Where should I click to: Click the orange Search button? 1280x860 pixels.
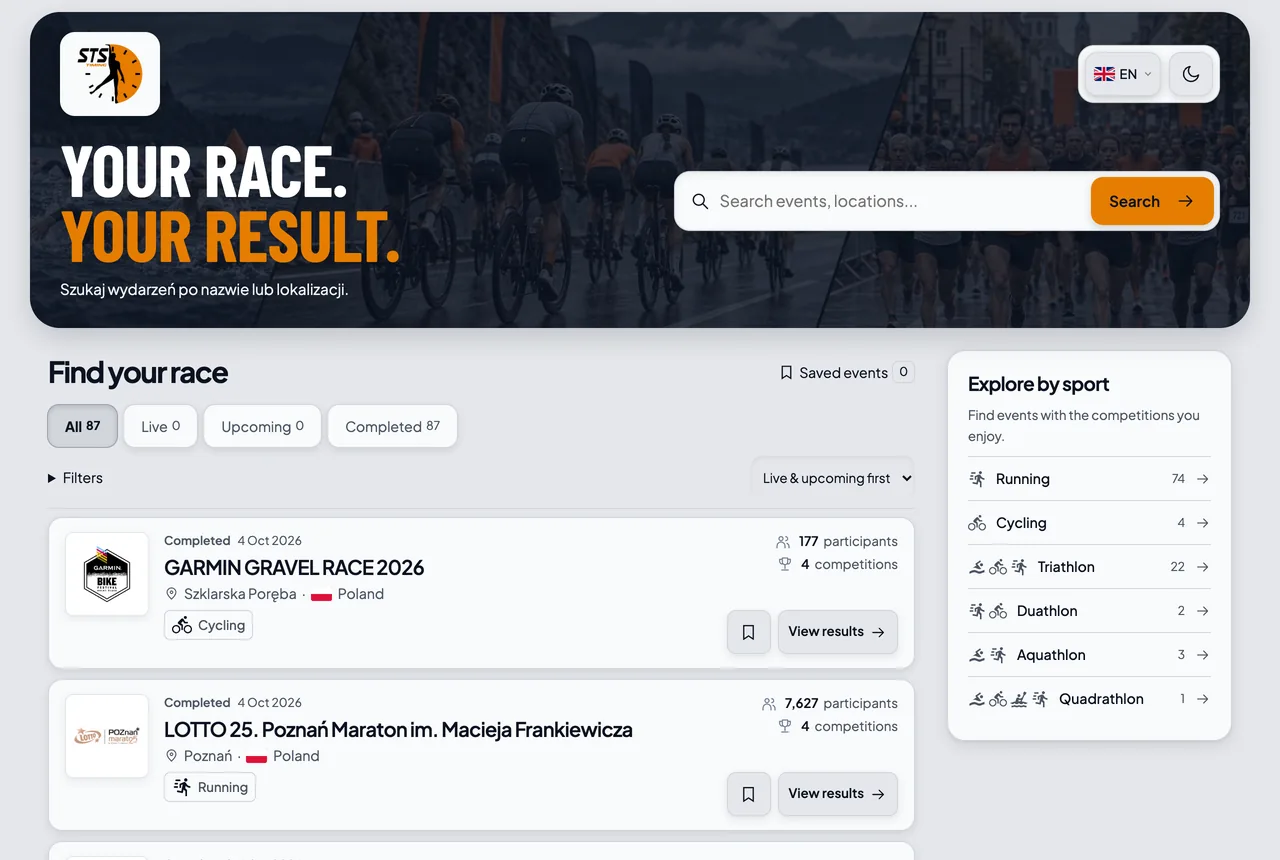point(1152,201)
